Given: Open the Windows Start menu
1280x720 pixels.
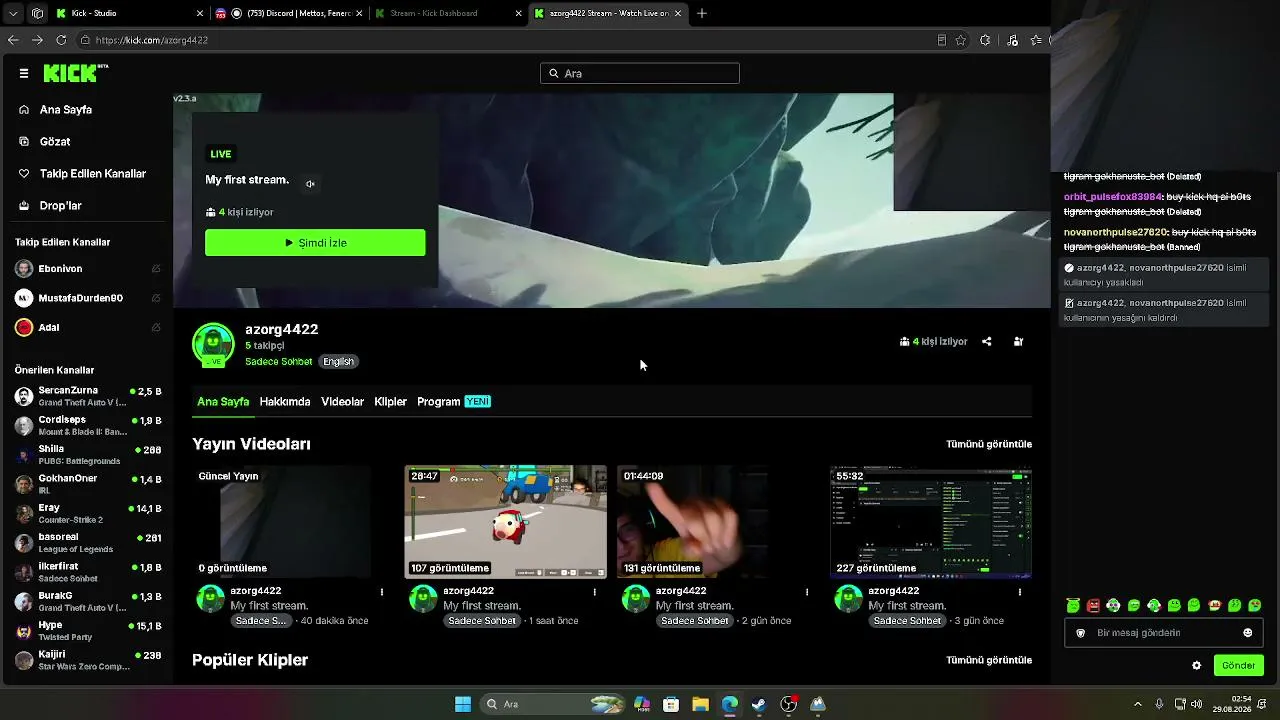Looking at the screenshot, I should (463, 704).
